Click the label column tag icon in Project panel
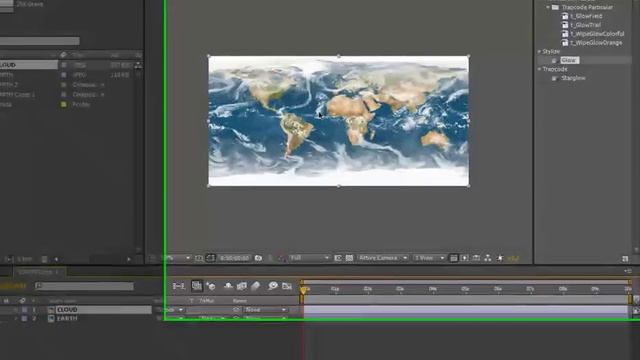The height and width of the screenshot is (360, 640). point(63,55)
